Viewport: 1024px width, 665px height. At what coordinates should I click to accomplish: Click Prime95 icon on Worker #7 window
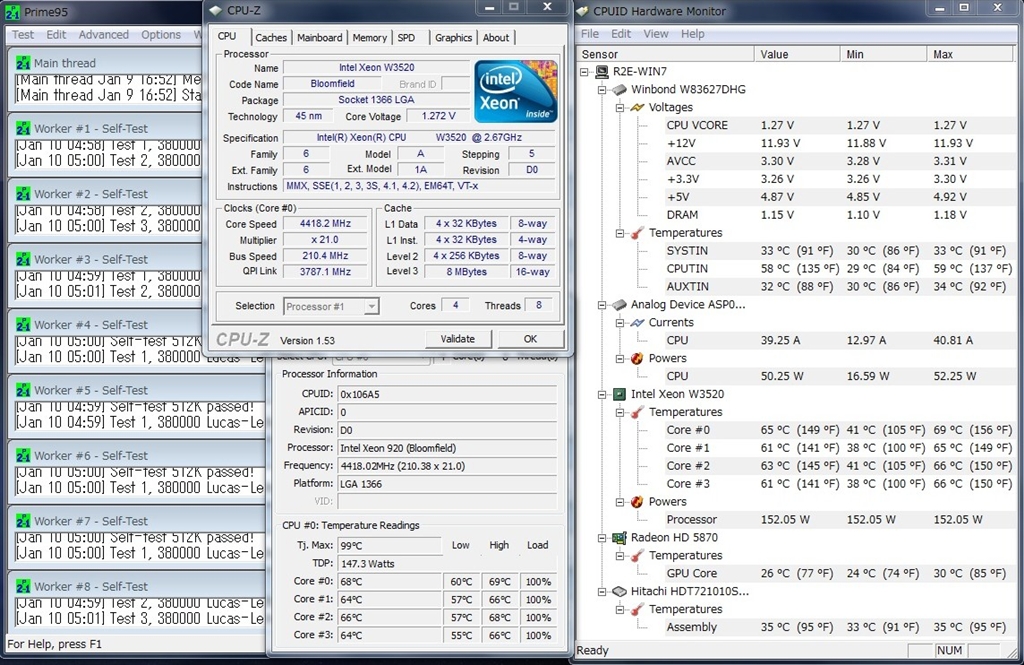23,521
